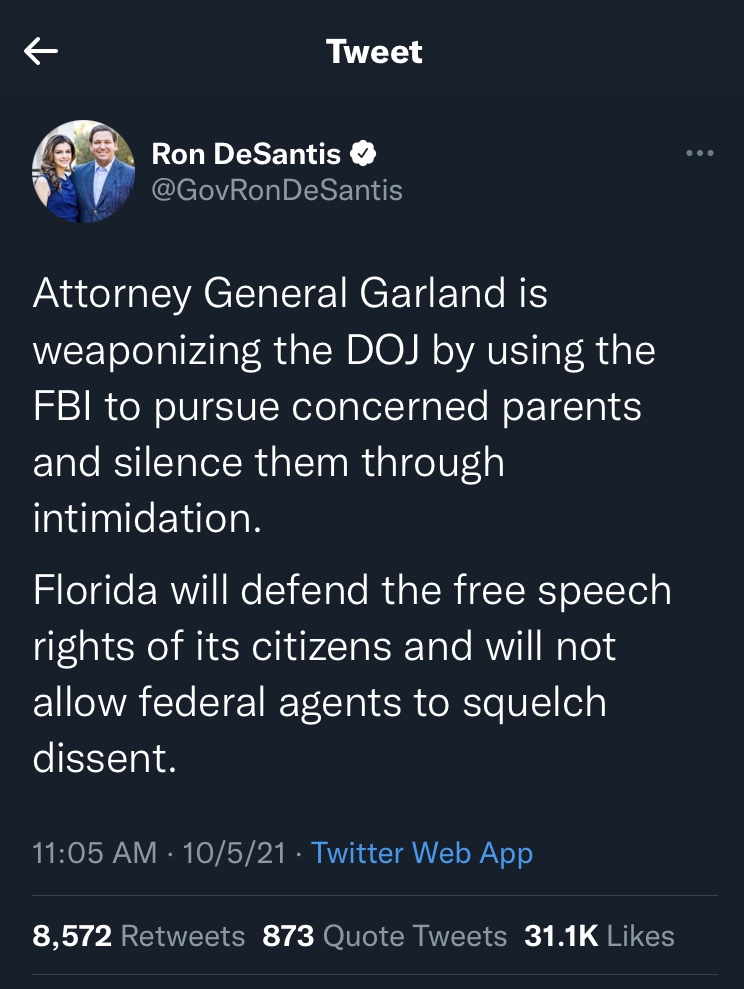
Task: View the 8,572 Retweets list
Action: coord(138,936)
